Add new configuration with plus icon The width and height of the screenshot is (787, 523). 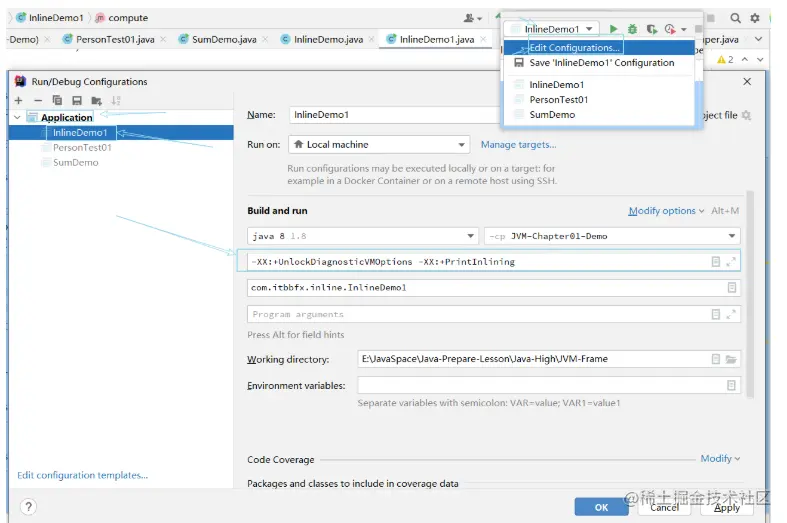[19, 100]
